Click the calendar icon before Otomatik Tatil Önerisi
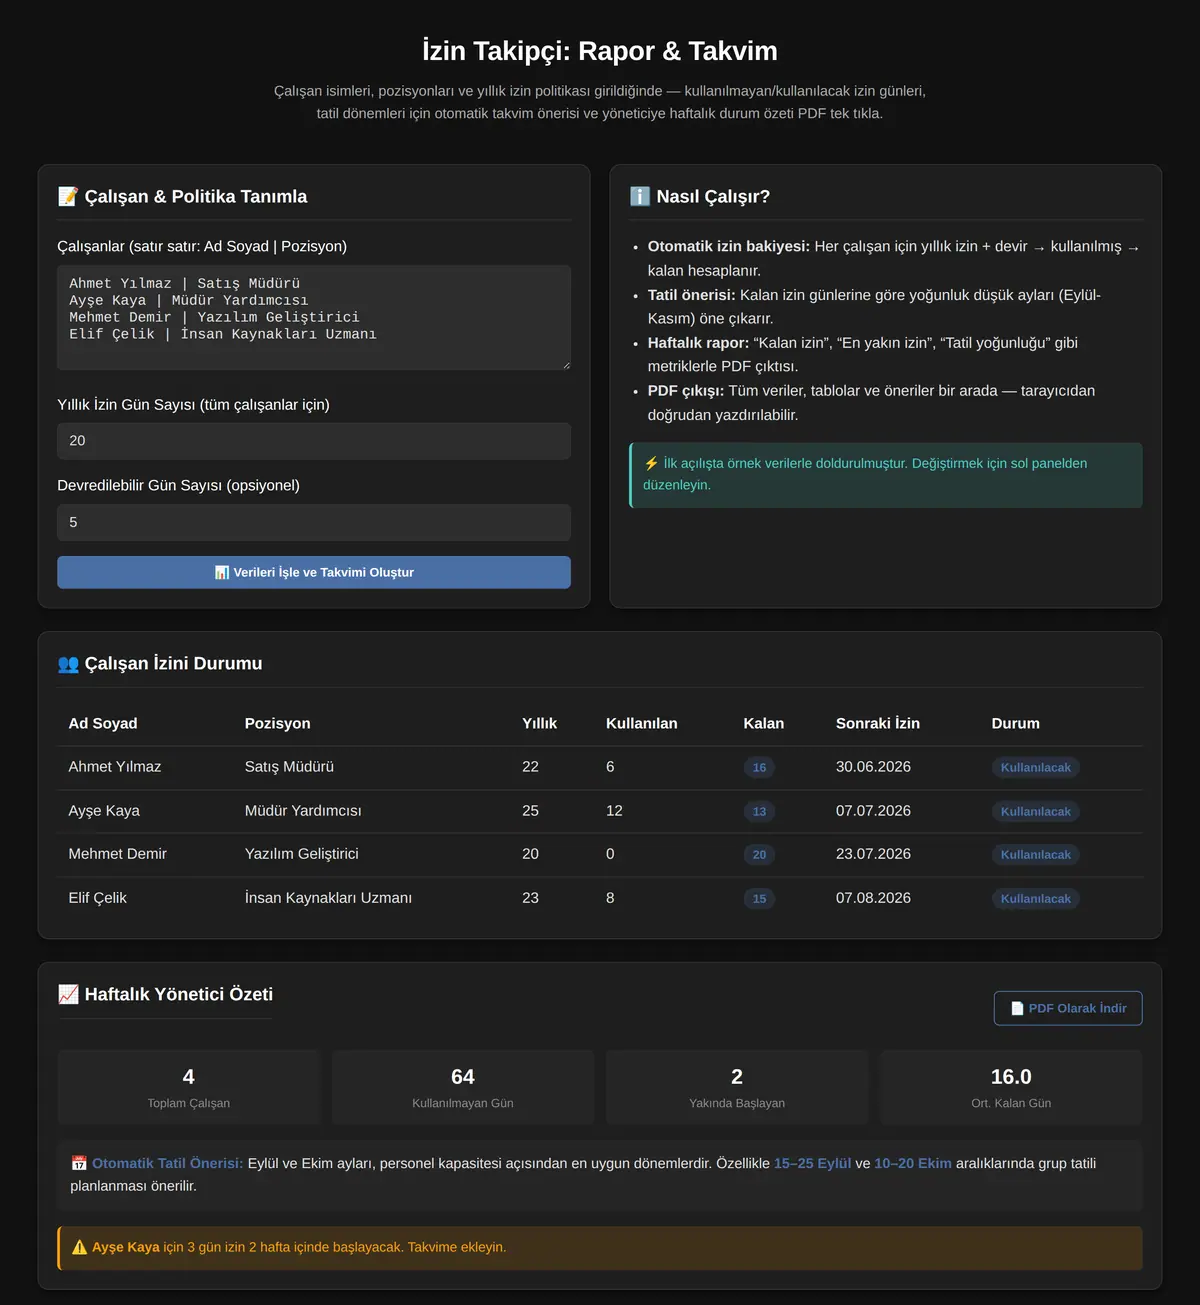The height and width of the screenshot is (1305, 1200). coord(79,1163)
